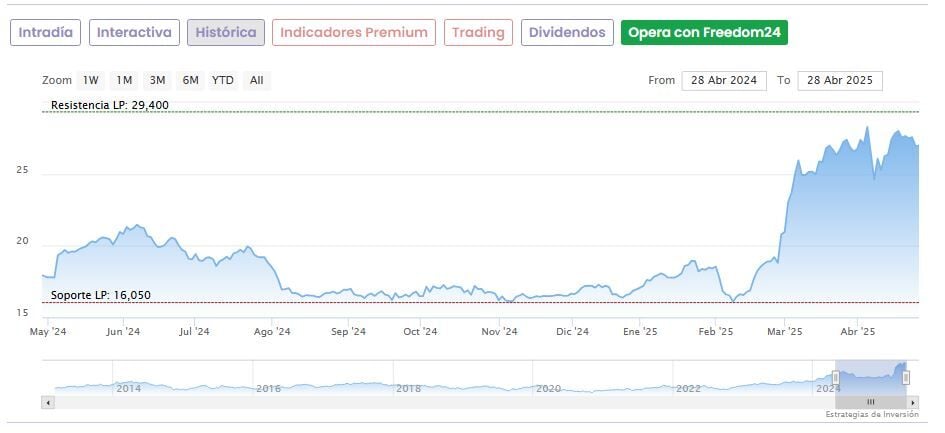View the Dividendos tab

click(x=567, y=32)
